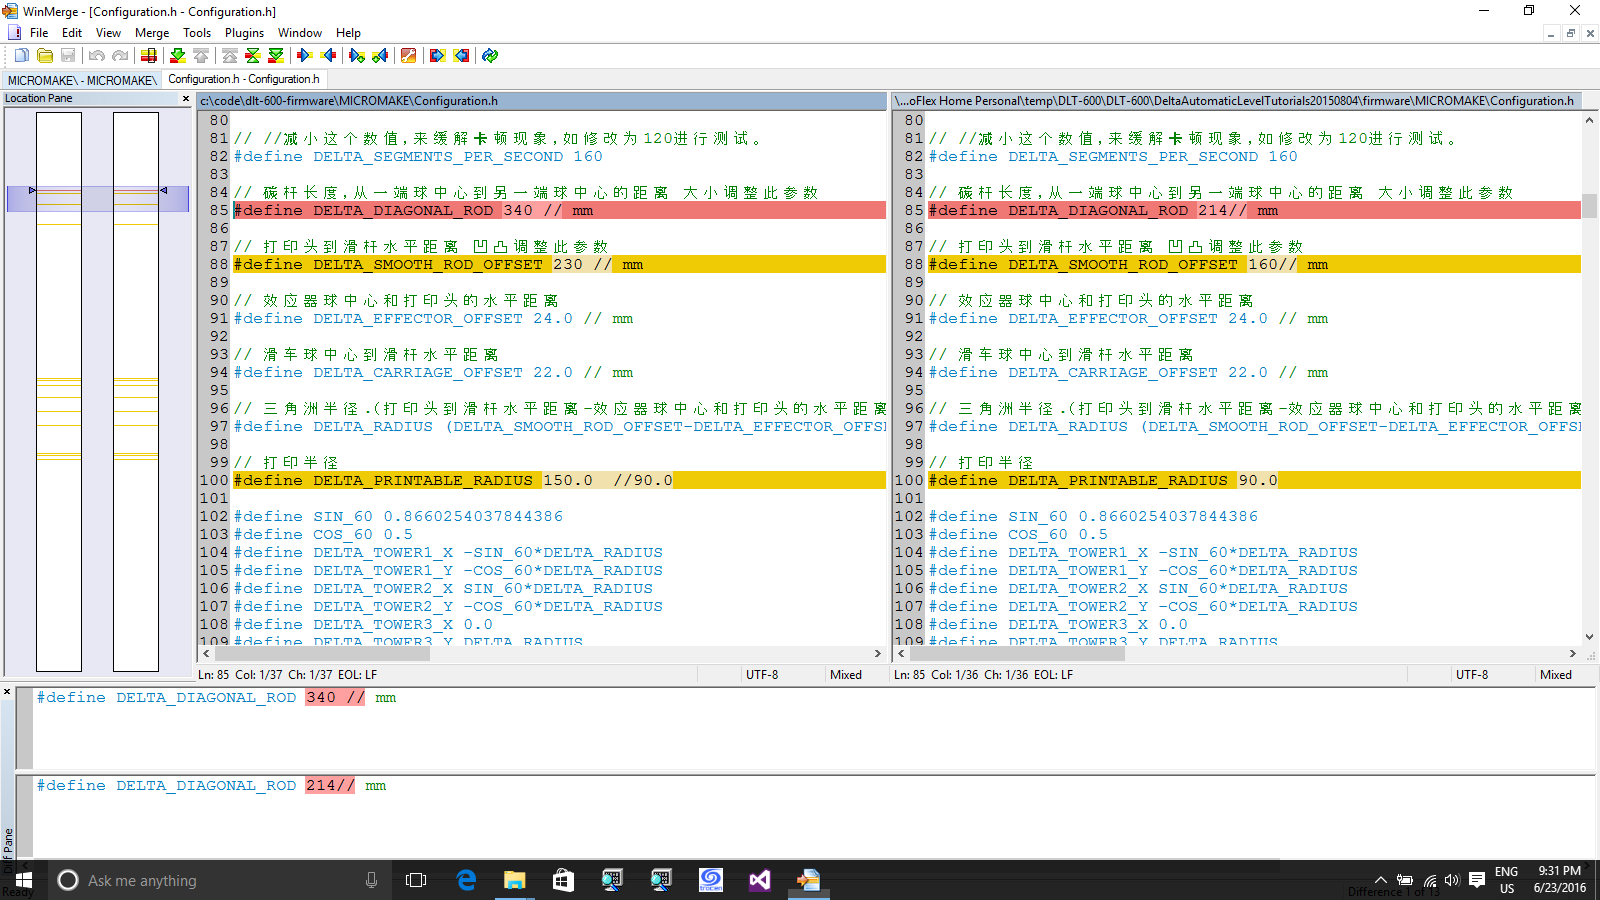Click right pane line 88 DELTA_SMOOTH_ROD_OFFSET 160
The width and height of the screenshot is (1600, 900).
(1254, 264)
